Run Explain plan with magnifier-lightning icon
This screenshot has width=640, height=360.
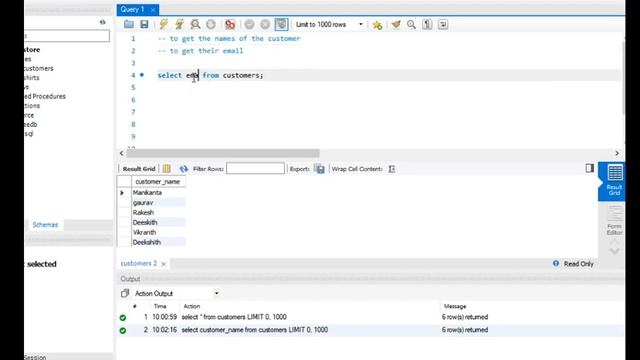pos(195,24)
